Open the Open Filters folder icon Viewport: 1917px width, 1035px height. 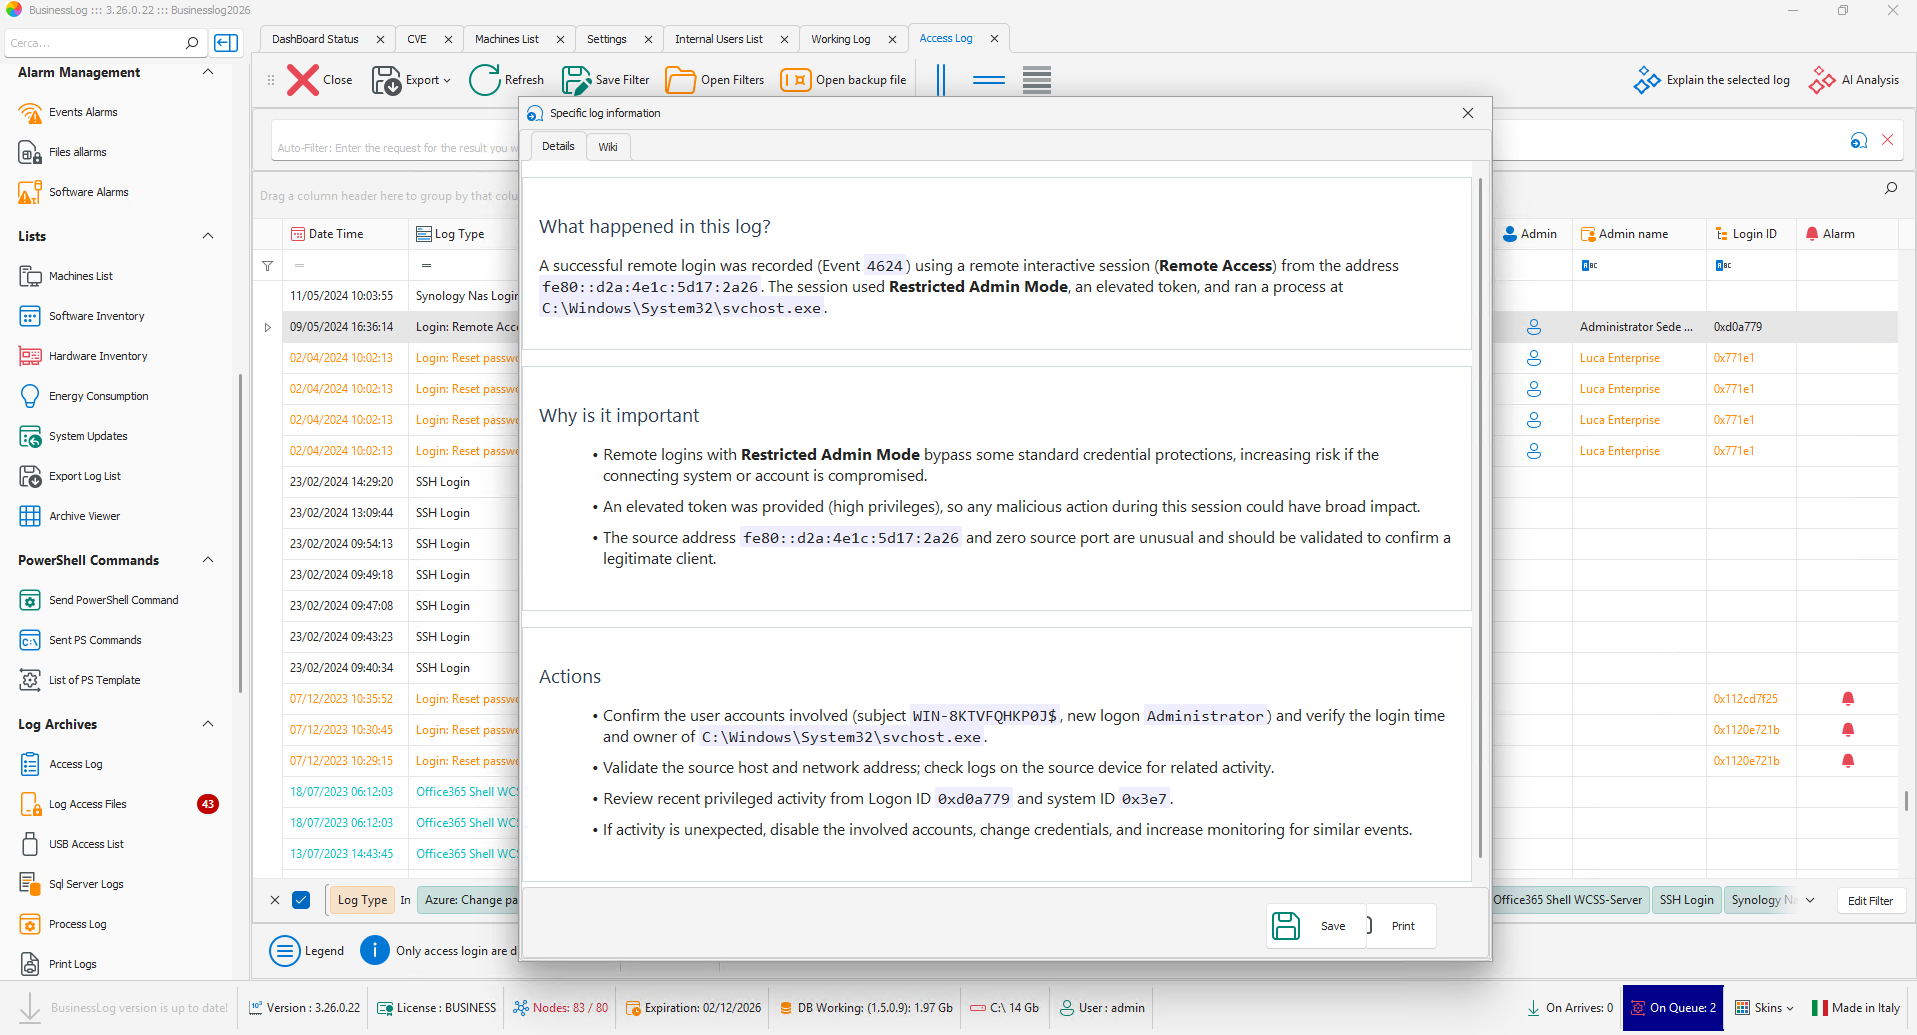680,80
